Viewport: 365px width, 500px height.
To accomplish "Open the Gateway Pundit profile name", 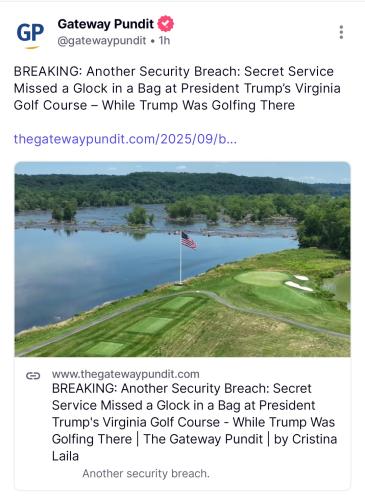I will tap(105, 24).
